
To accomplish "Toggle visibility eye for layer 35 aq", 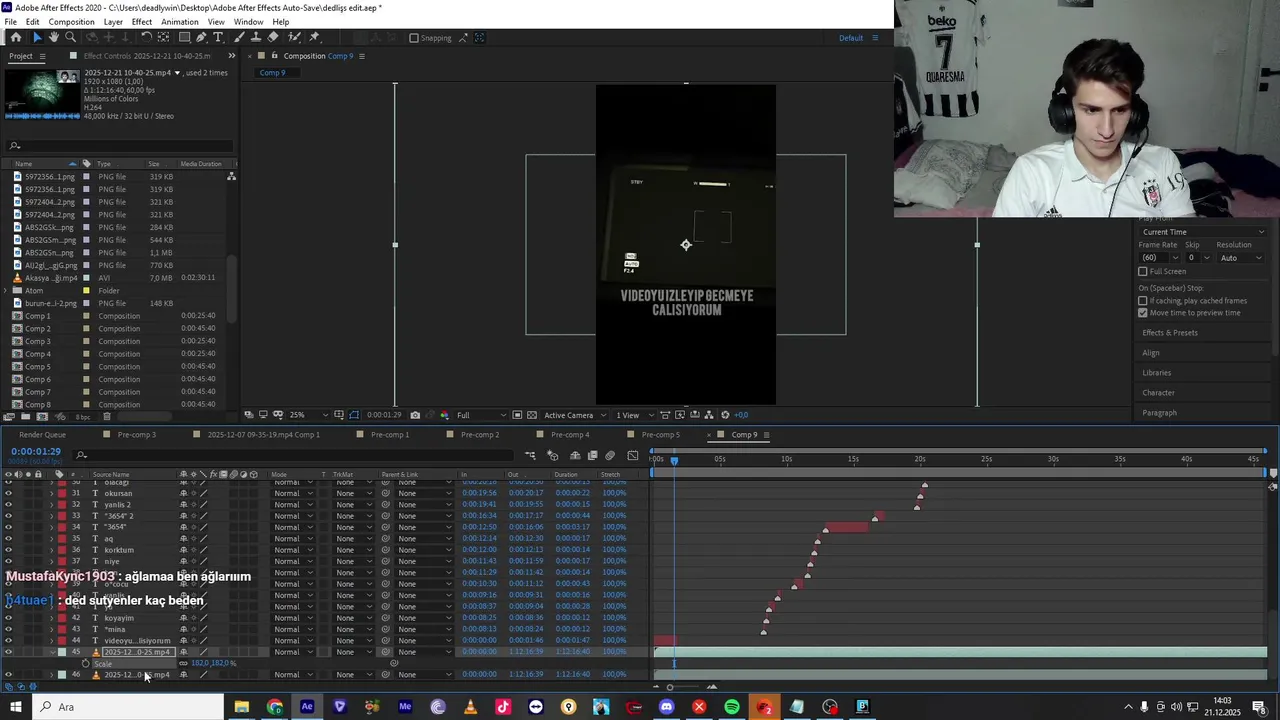I will click(8, 538).
